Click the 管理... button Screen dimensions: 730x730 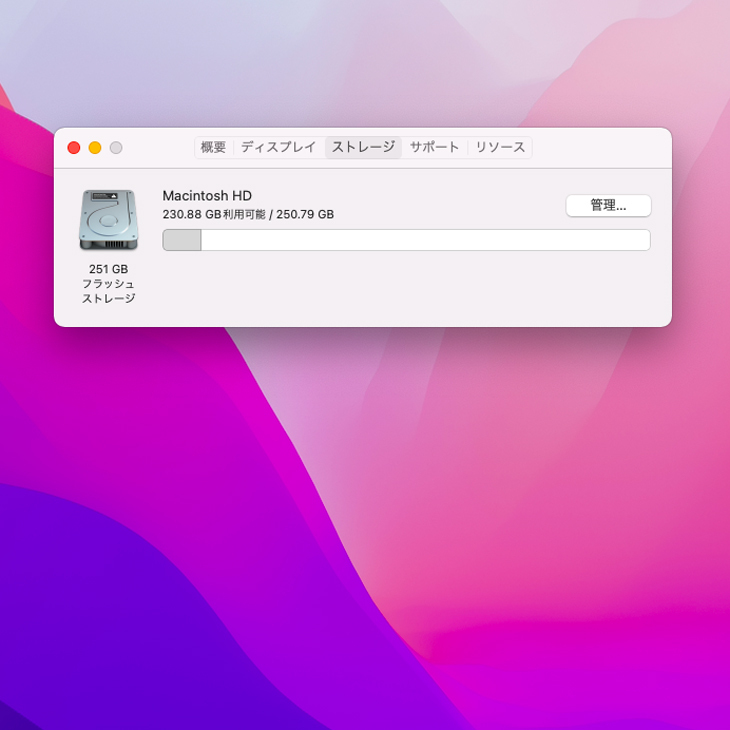pyautogui.click(x=608, y=205)
